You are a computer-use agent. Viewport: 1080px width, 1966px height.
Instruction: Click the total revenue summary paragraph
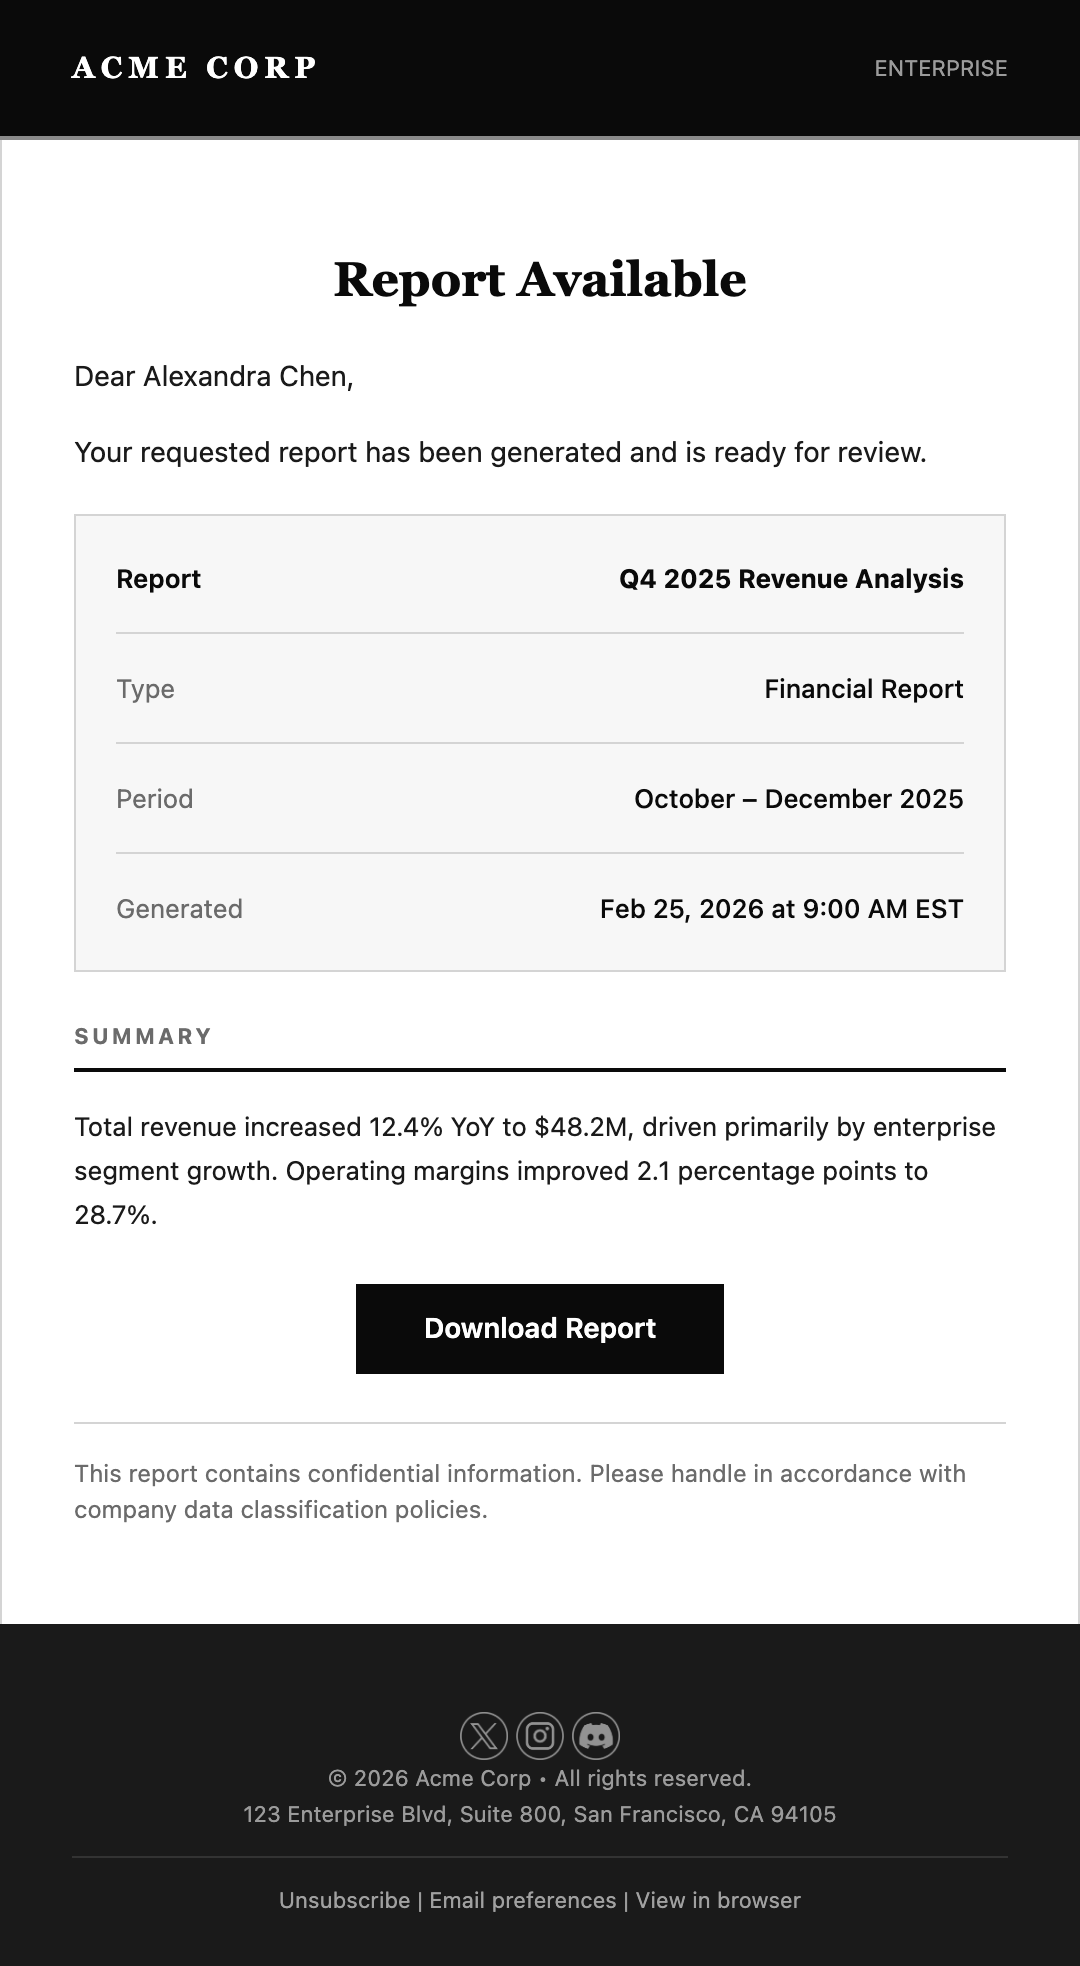click(535, 1171)
